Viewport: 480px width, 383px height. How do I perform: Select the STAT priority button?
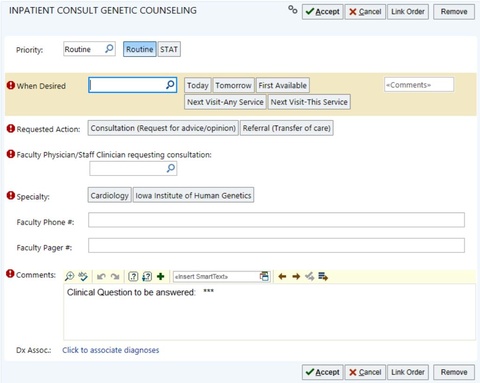tap(169, 49)
